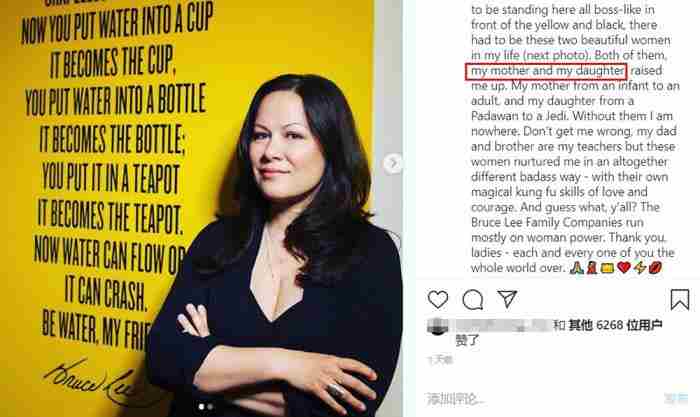
Task: Open comments via speech bubble icon
Action: [x=473, y=300]
